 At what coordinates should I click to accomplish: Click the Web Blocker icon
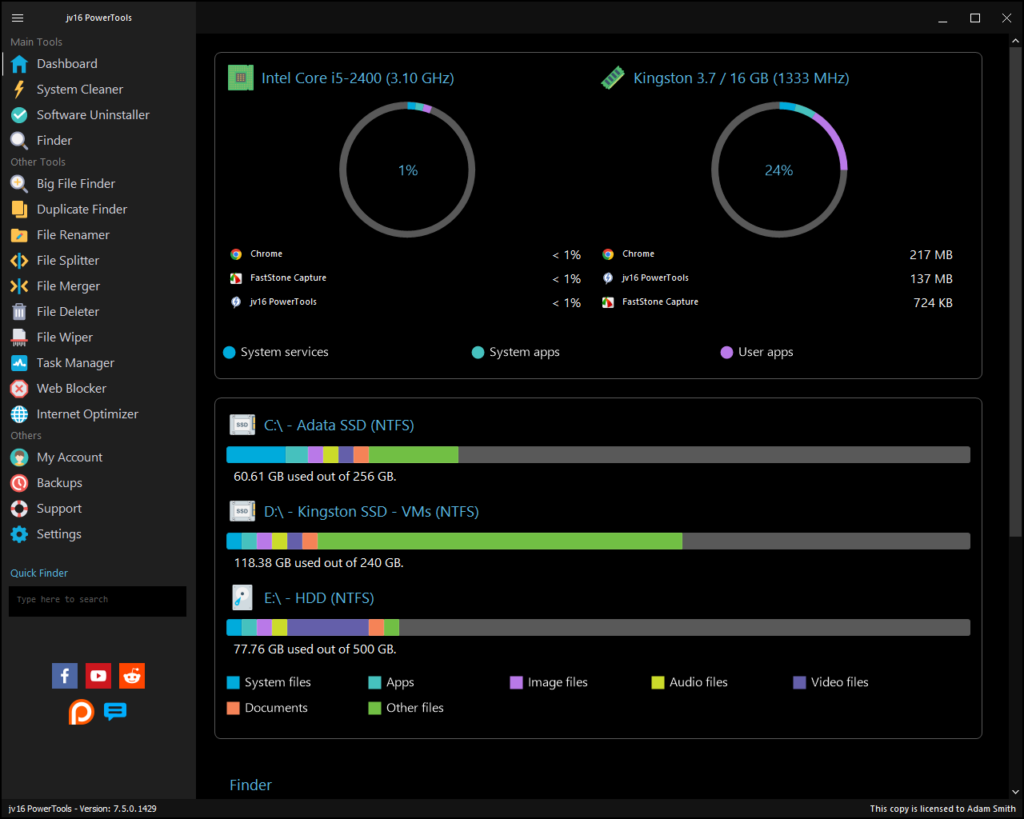(20, 389)
